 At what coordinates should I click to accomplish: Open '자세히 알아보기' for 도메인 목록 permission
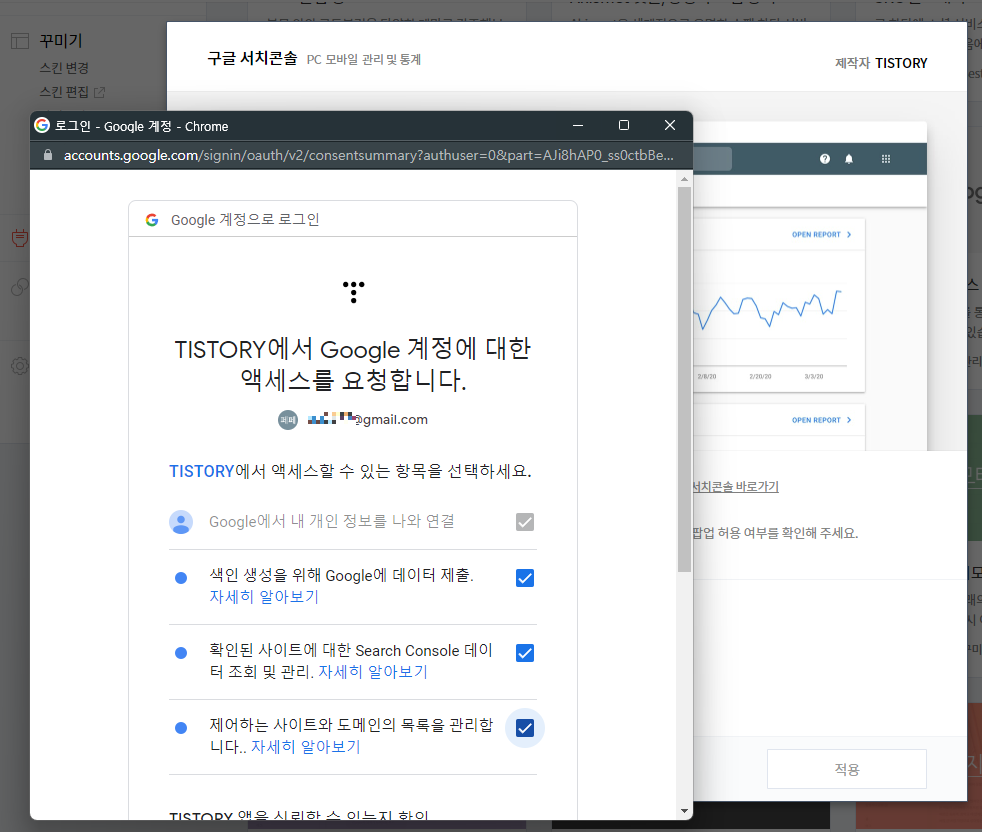[x=306, y=747]
